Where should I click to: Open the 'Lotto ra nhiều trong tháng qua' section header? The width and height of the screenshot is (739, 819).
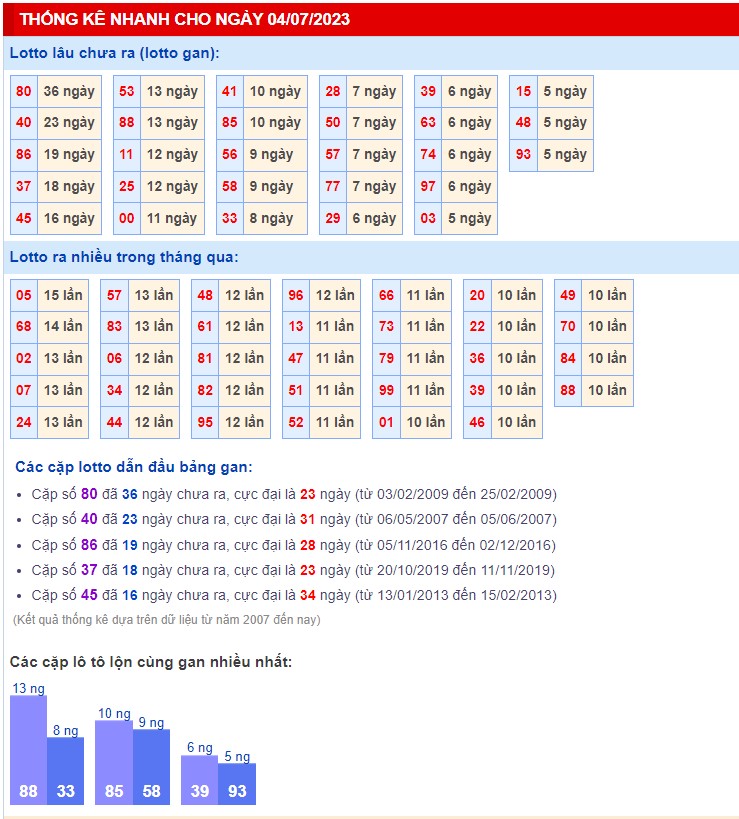tap(124, 257)
